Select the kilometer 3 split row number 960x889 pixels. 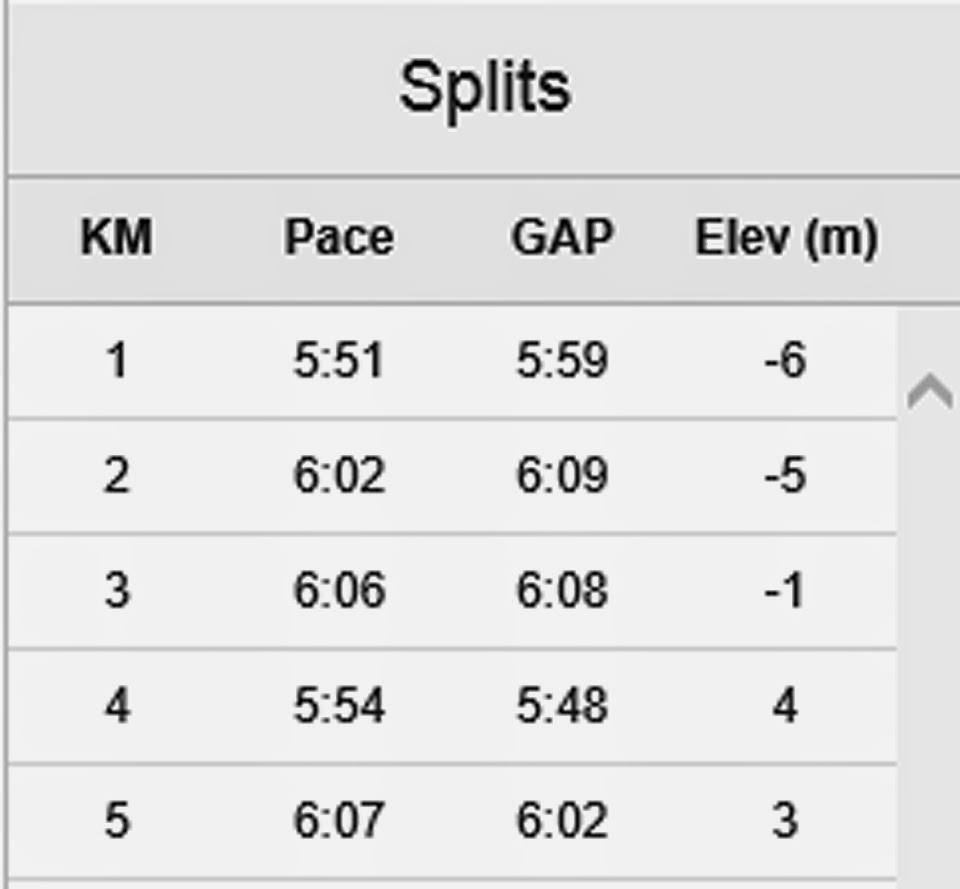click(117, 591)
